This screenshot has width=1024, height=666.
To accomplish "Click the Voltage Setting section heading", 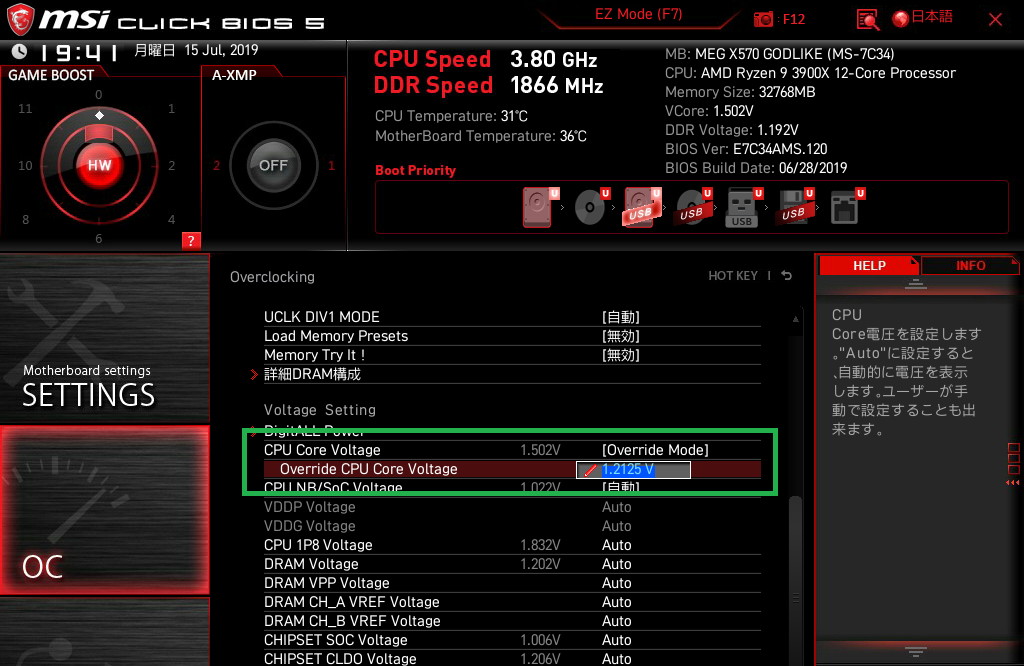I will [x=320, y=410].
